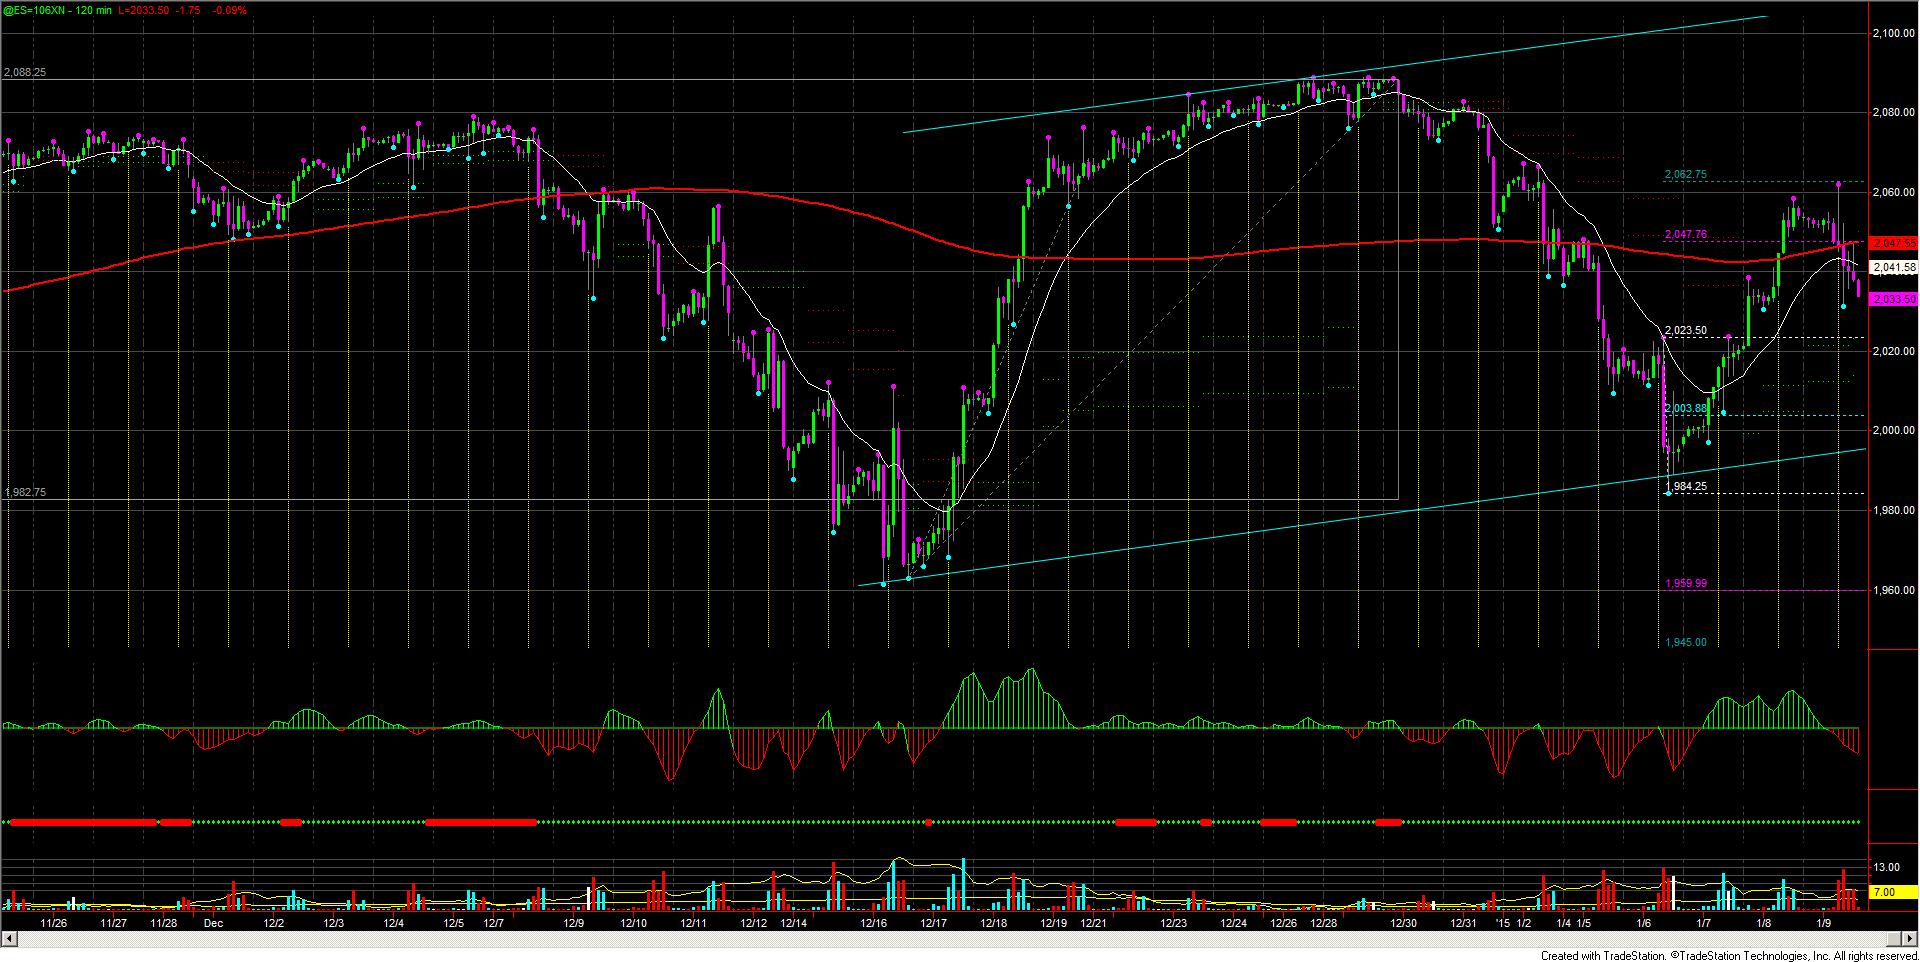Viewport: 1920px width, 962px height.
Task: Click the 12/16 date label
Action: click(874, 924)
